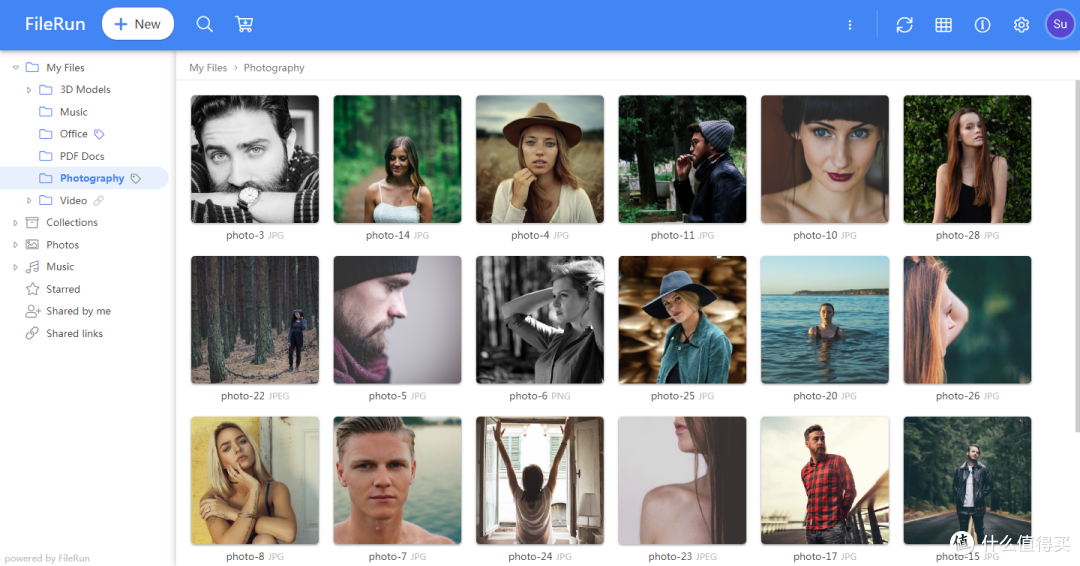Click the refresh icon in header
The width and height of the screenshot is (1080, 566).
point(904,25)
